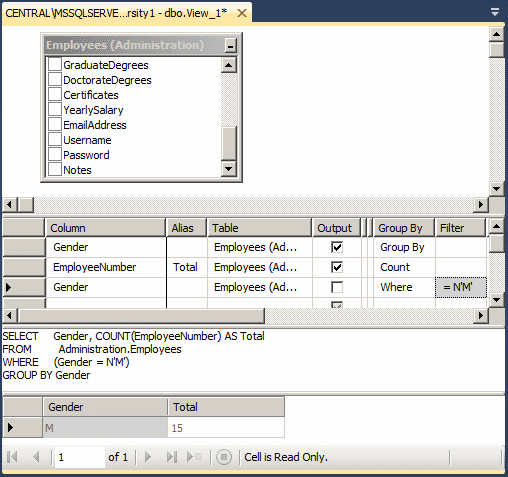This screenshot has width=508, height=477.
Task: Click the current record number field
Action: click(80, 457)
